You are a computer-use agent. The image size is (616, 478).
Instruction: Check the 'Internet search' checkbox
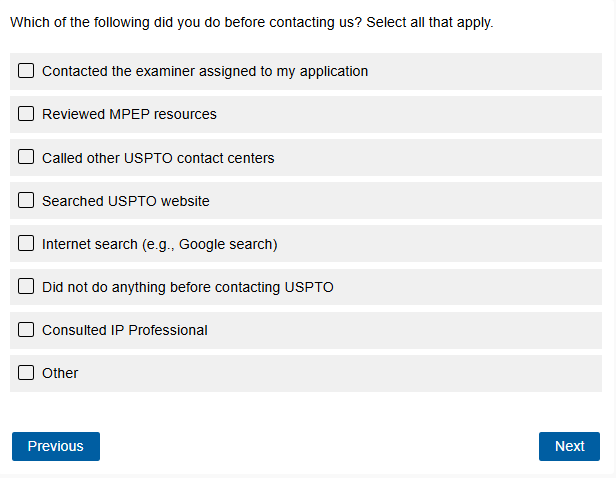[x=26, y=243]
